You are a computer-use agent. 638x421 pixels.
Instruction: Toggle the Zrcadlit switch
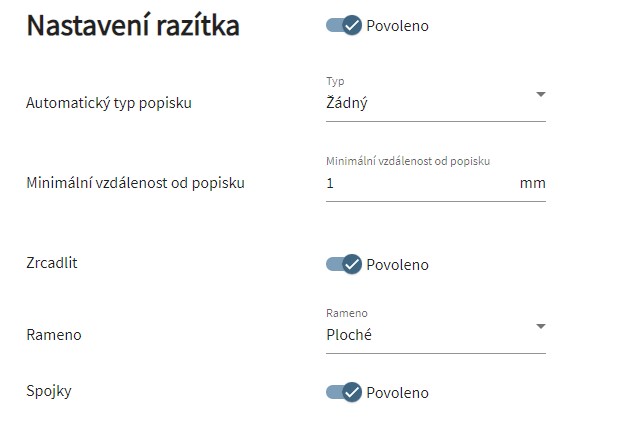[x=343, y=264]
